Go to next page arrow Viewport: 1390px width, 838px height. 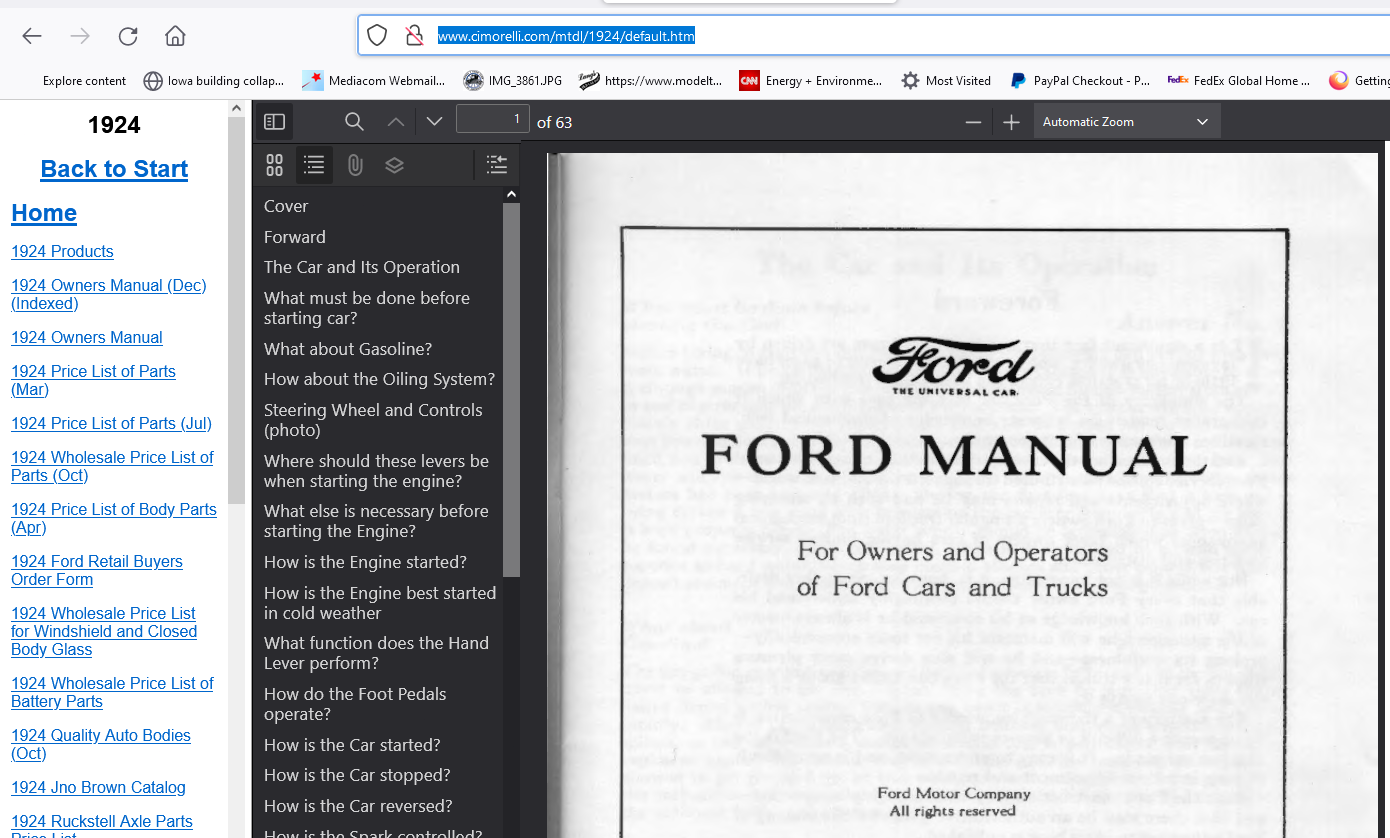434,122
